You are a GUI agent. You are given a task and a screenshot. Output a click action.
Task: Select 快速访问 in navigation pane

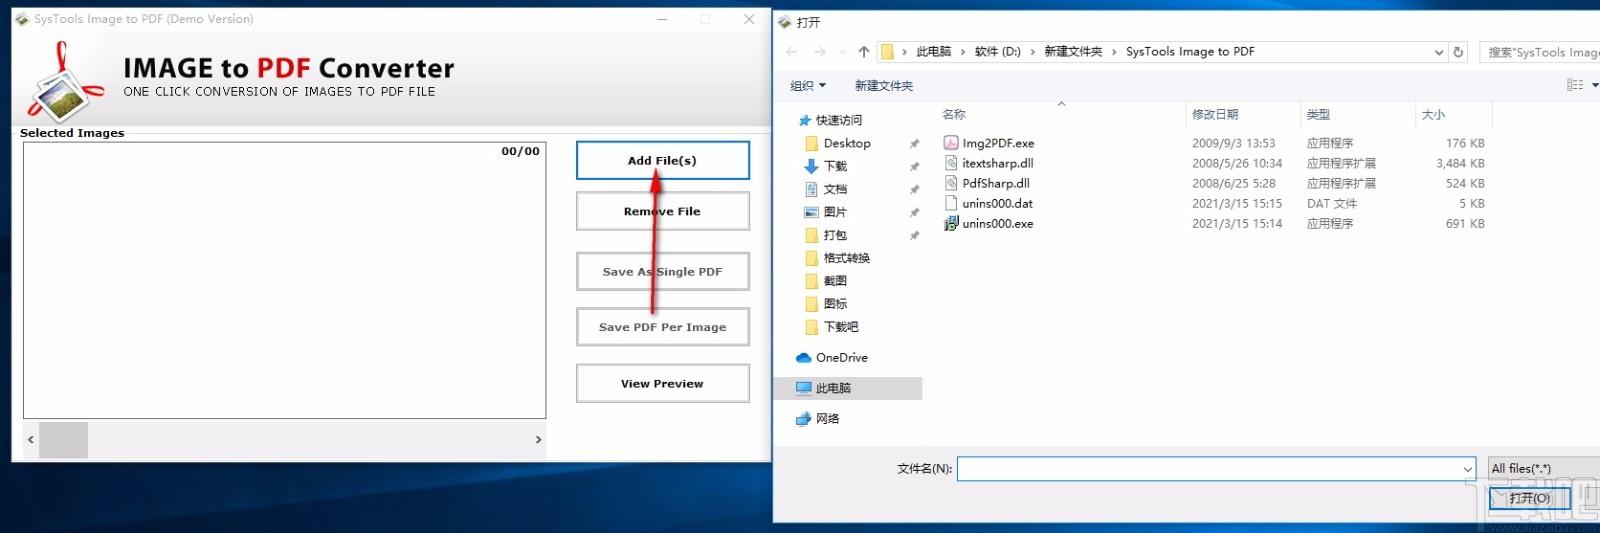838,120
